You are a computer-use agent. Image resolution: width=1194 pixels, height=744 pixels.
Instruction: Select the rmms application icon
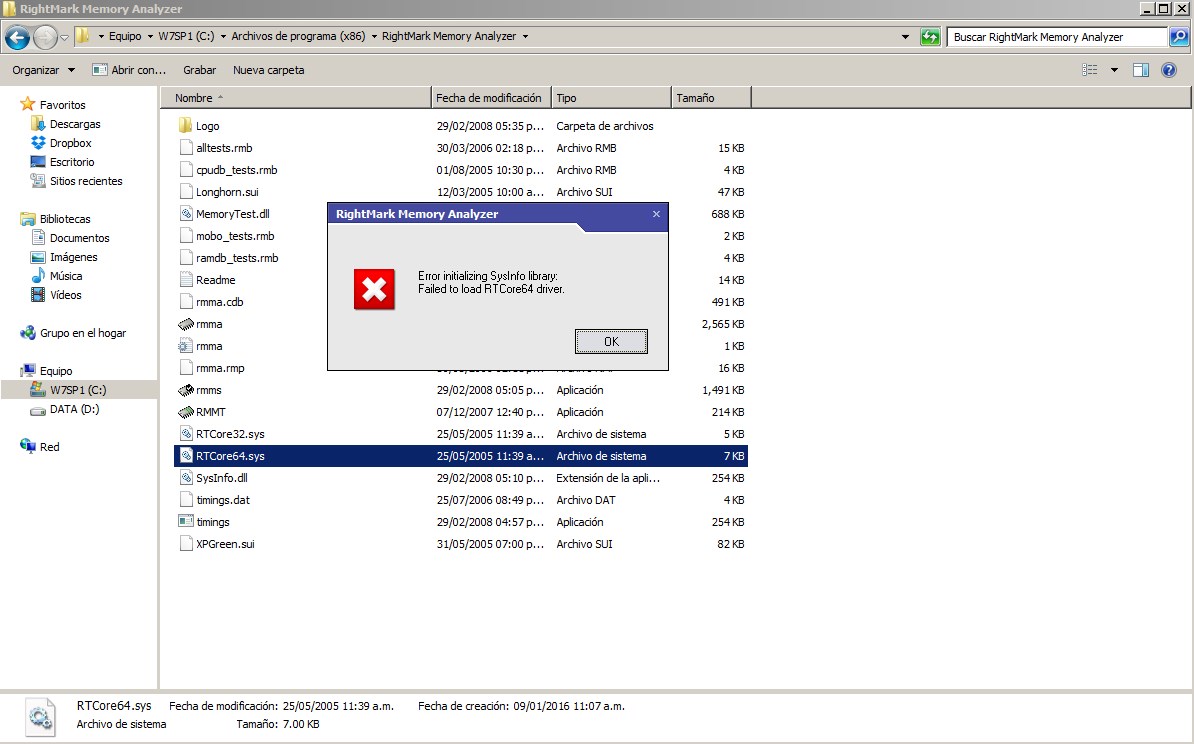pos(185,390)
